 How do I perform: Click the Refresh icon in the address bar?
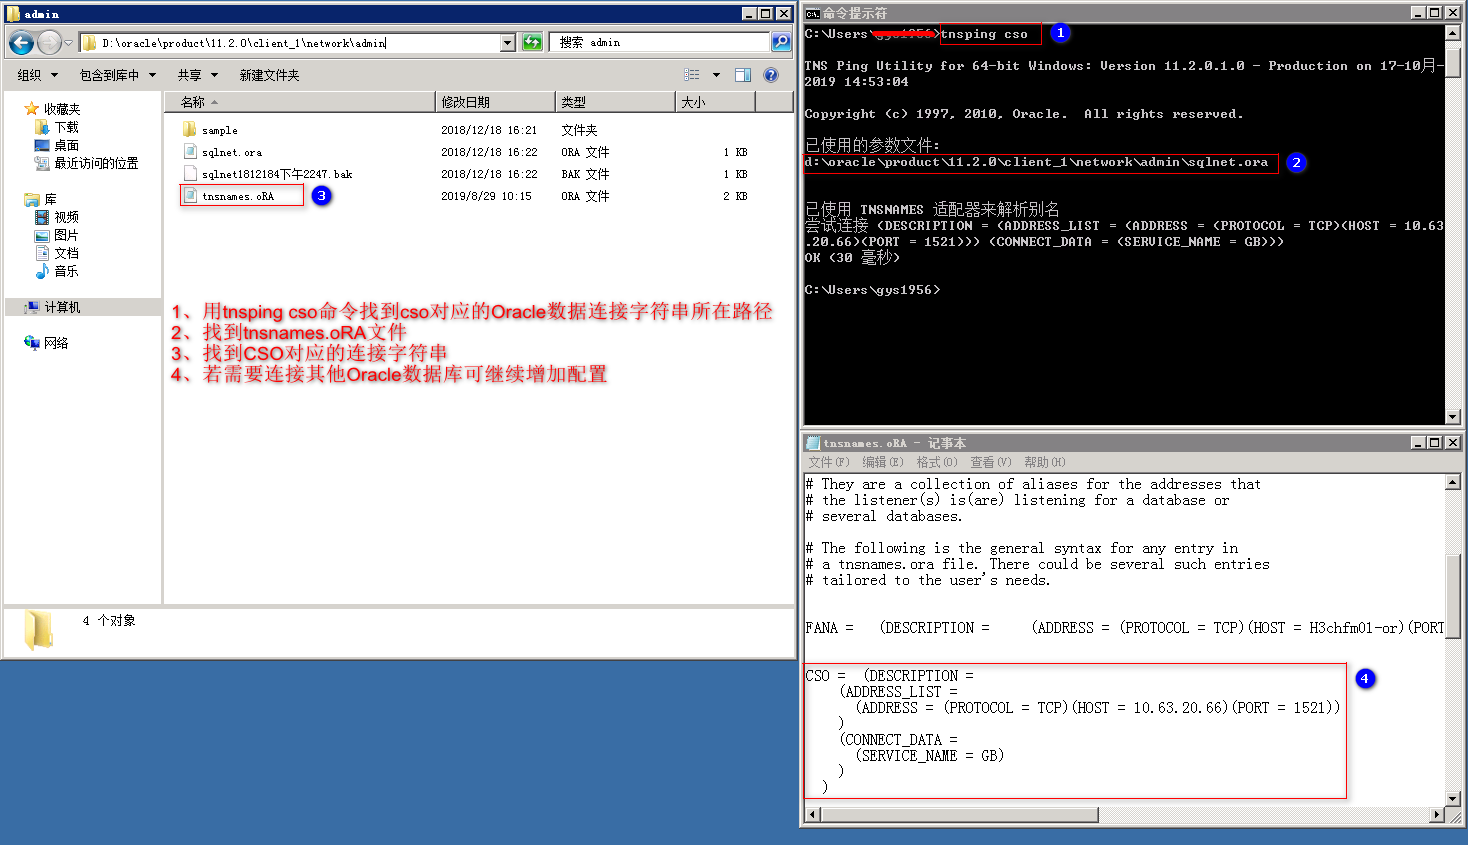tap(533, 43)
